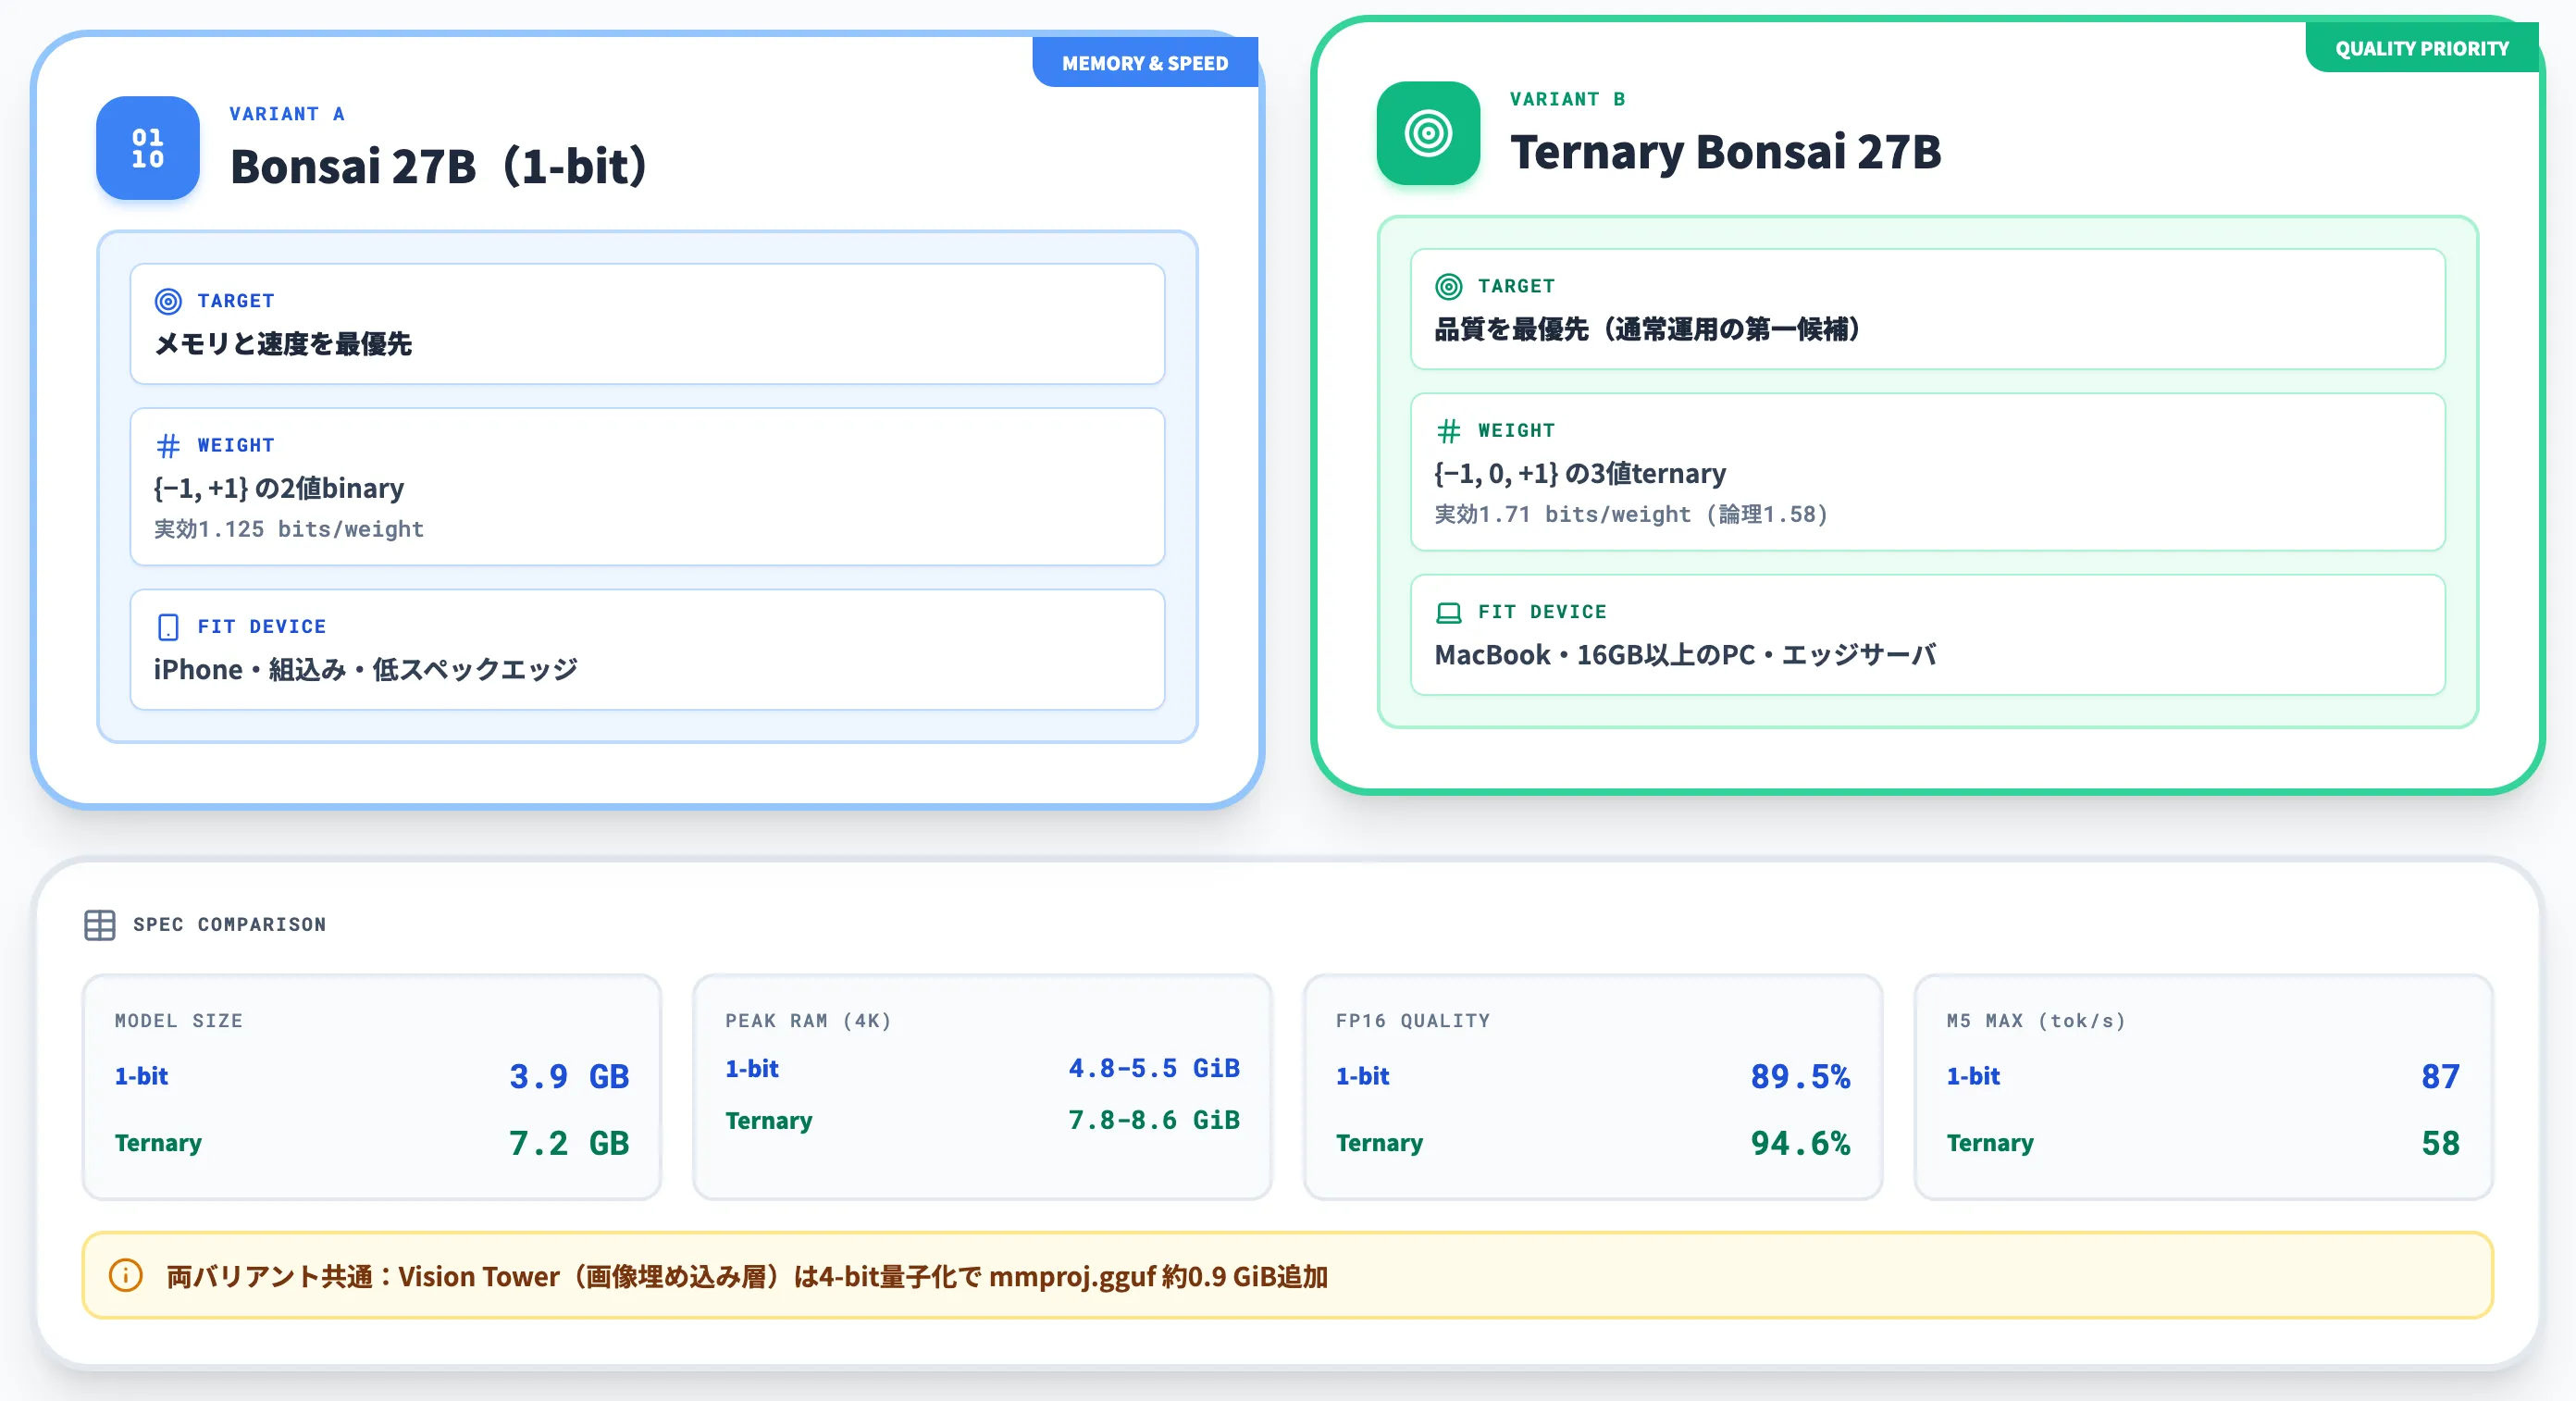Click the 7.2 GB model size value
The width and height of the screenshot is (2576, 1401).
point(569,1143)
